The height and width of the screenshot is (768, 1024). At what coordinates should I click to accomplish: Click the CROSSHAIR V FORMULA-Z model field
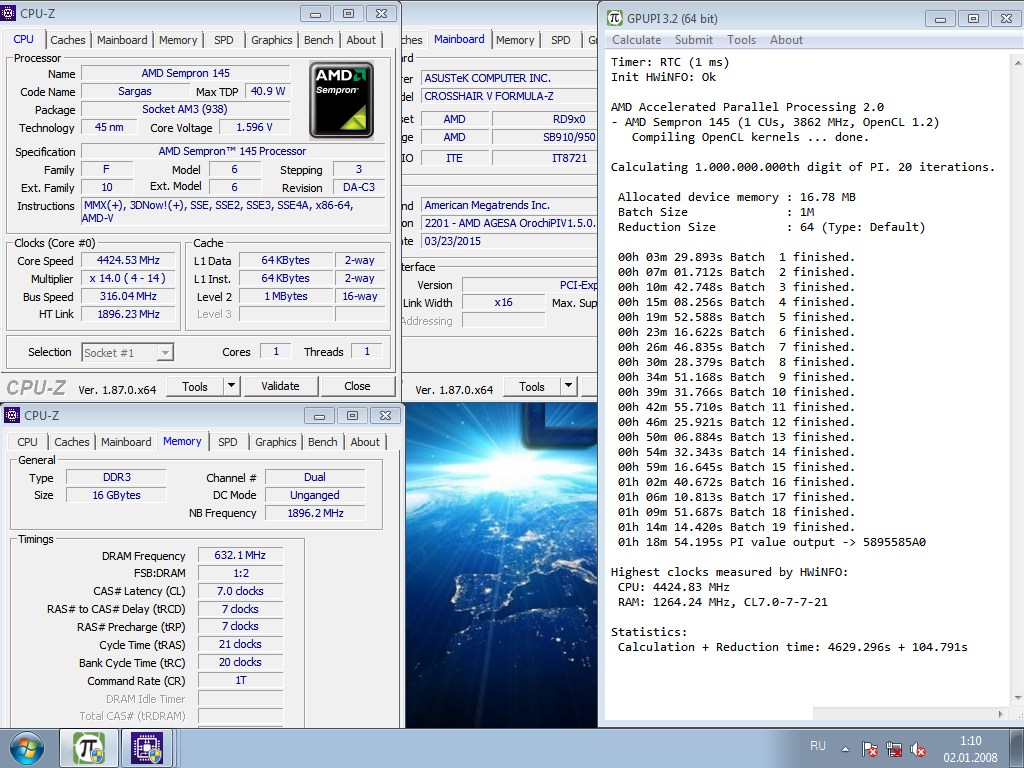pos(509,96)
